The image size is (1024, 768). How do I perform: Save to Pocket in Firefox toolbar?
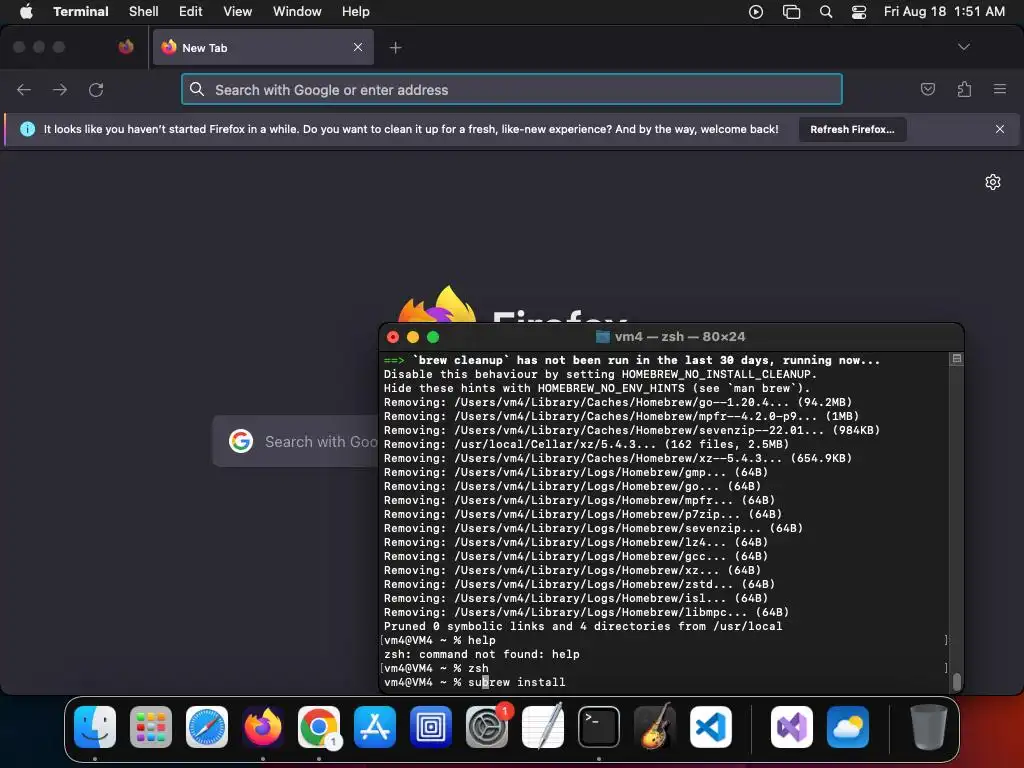coord(928,89)
